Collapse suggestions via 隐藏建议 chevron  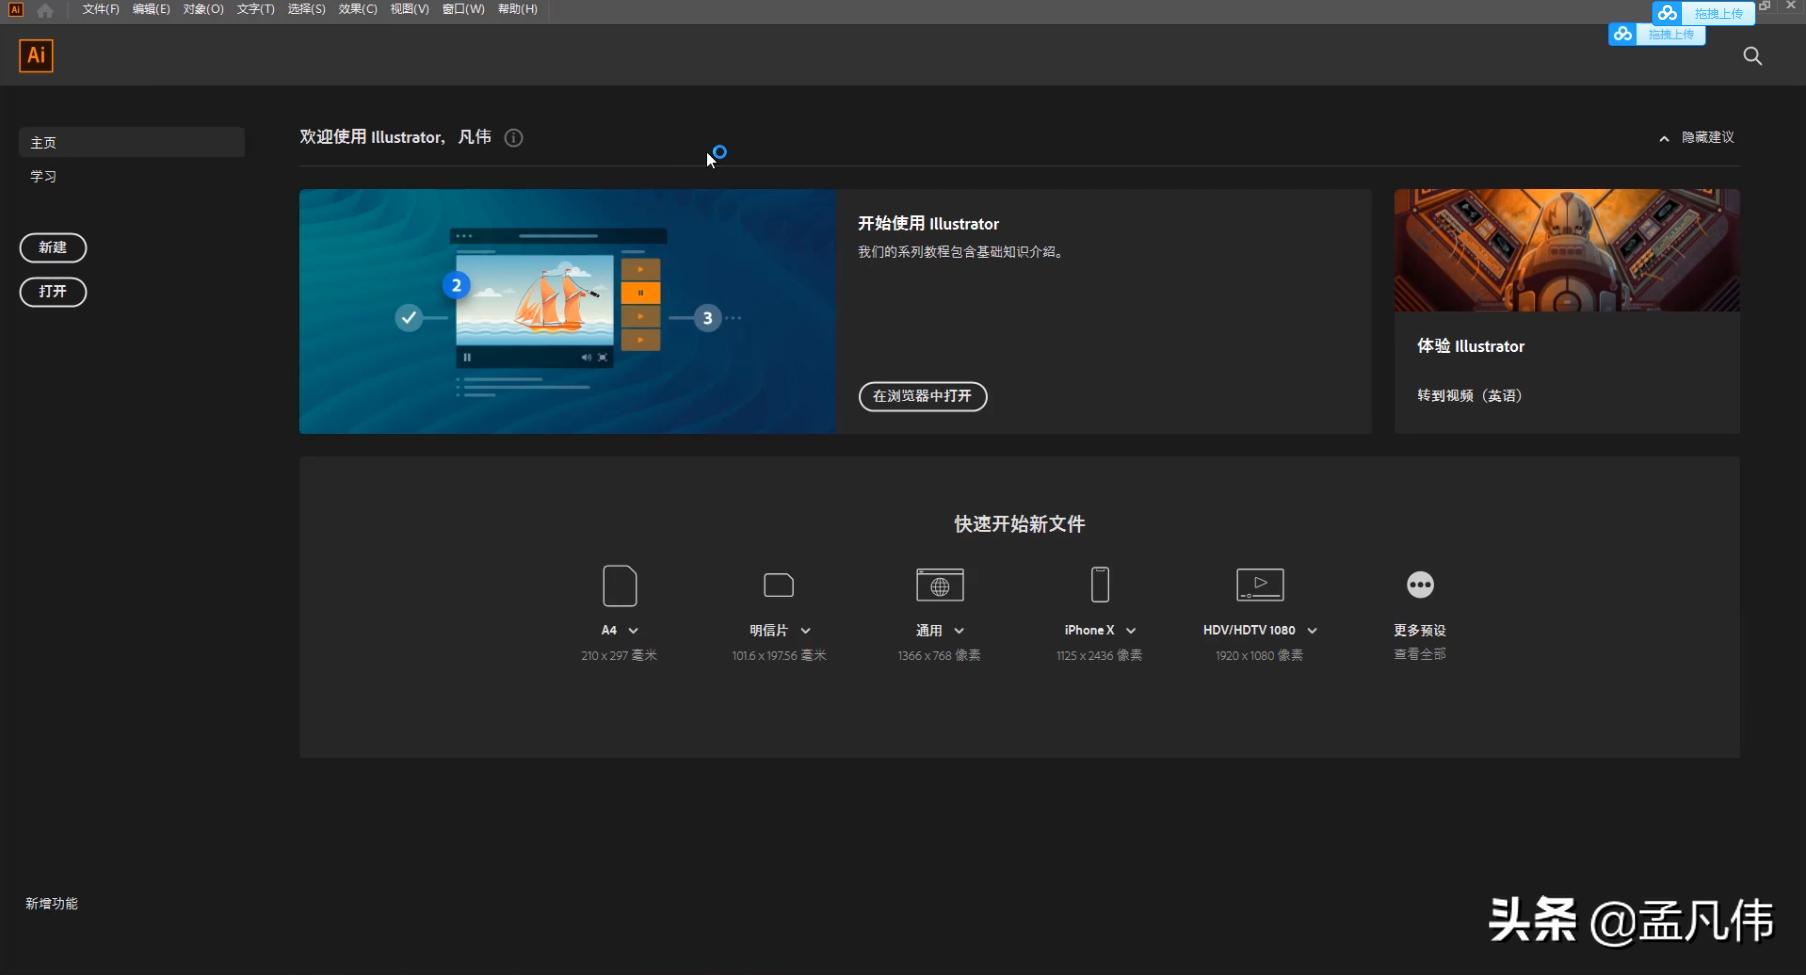pos(1663,138)
